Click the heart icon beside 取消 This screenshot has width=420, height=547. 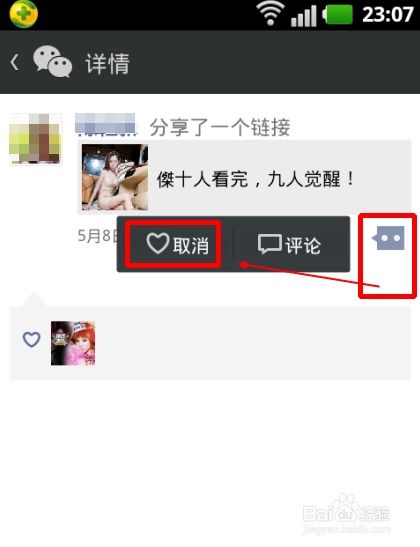(158, 243)
